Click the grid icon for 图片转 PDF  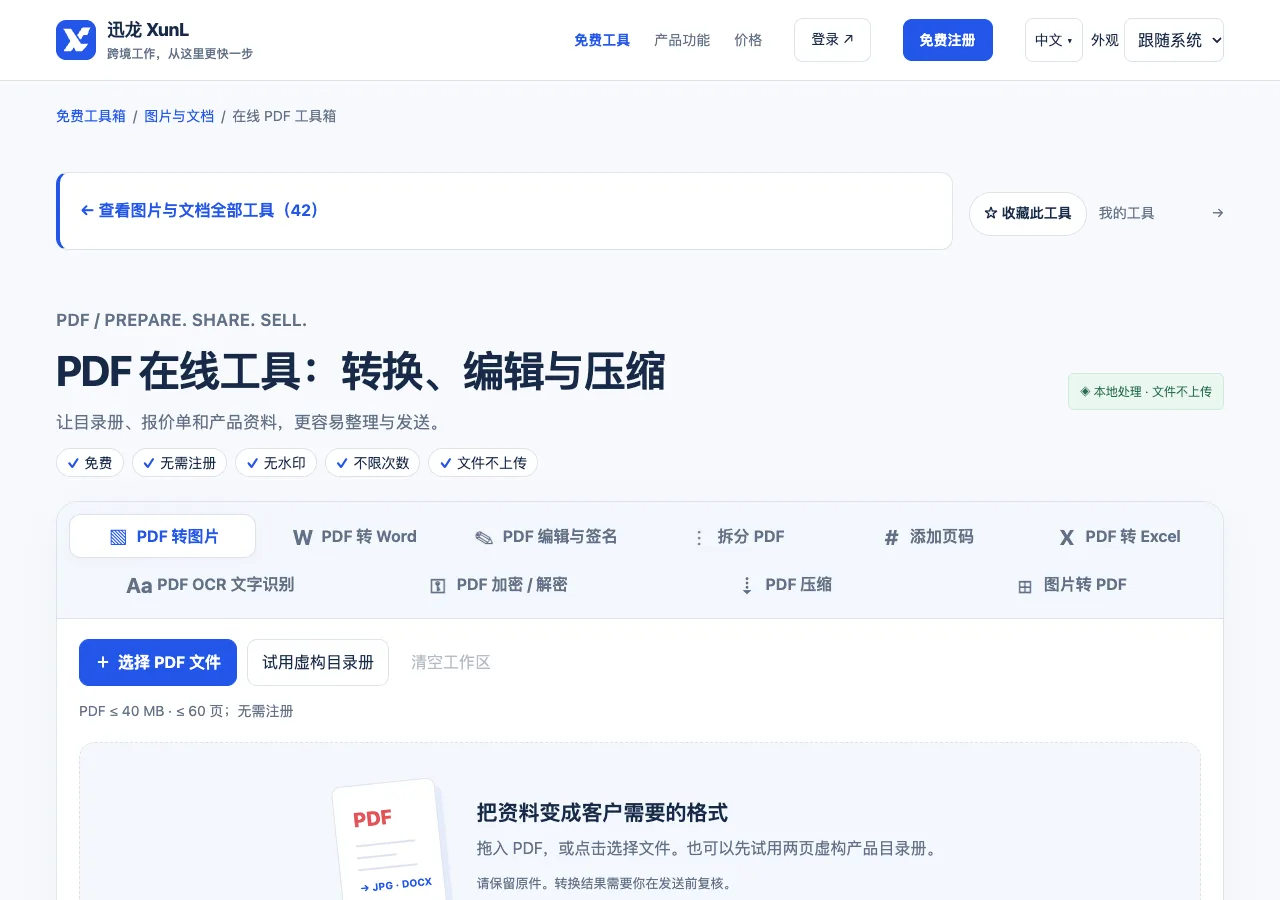1025,585
